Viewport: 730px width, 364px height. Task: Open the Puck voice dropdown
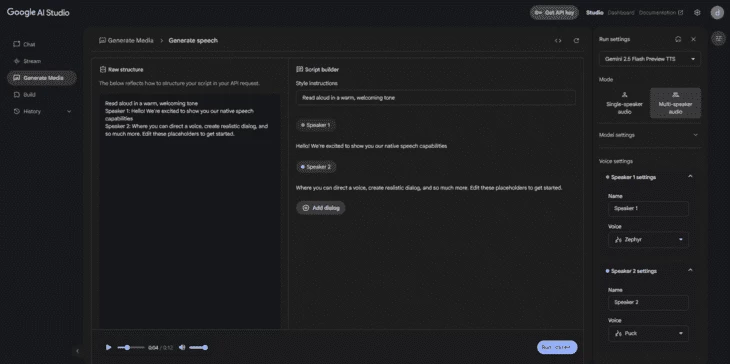click(x=648, y=333)
